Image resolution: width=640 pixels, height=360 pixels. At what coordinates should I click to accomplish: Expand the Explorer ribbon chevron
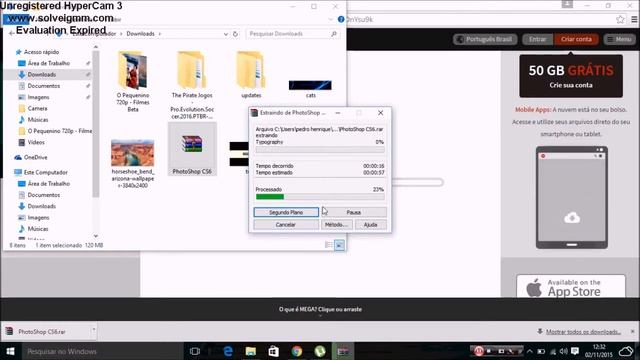click(x=331, y=19)
